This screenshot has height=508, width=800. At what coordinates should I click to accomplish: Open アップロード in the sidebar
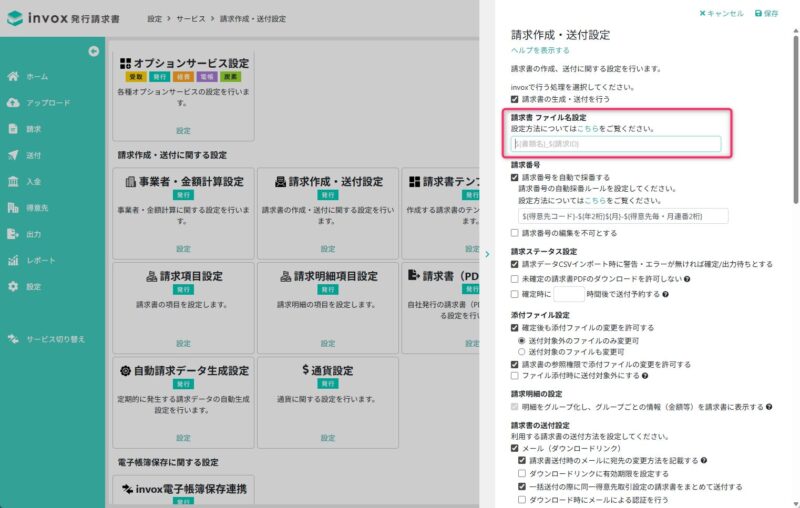pyautogui.click(x=48, y=103)
